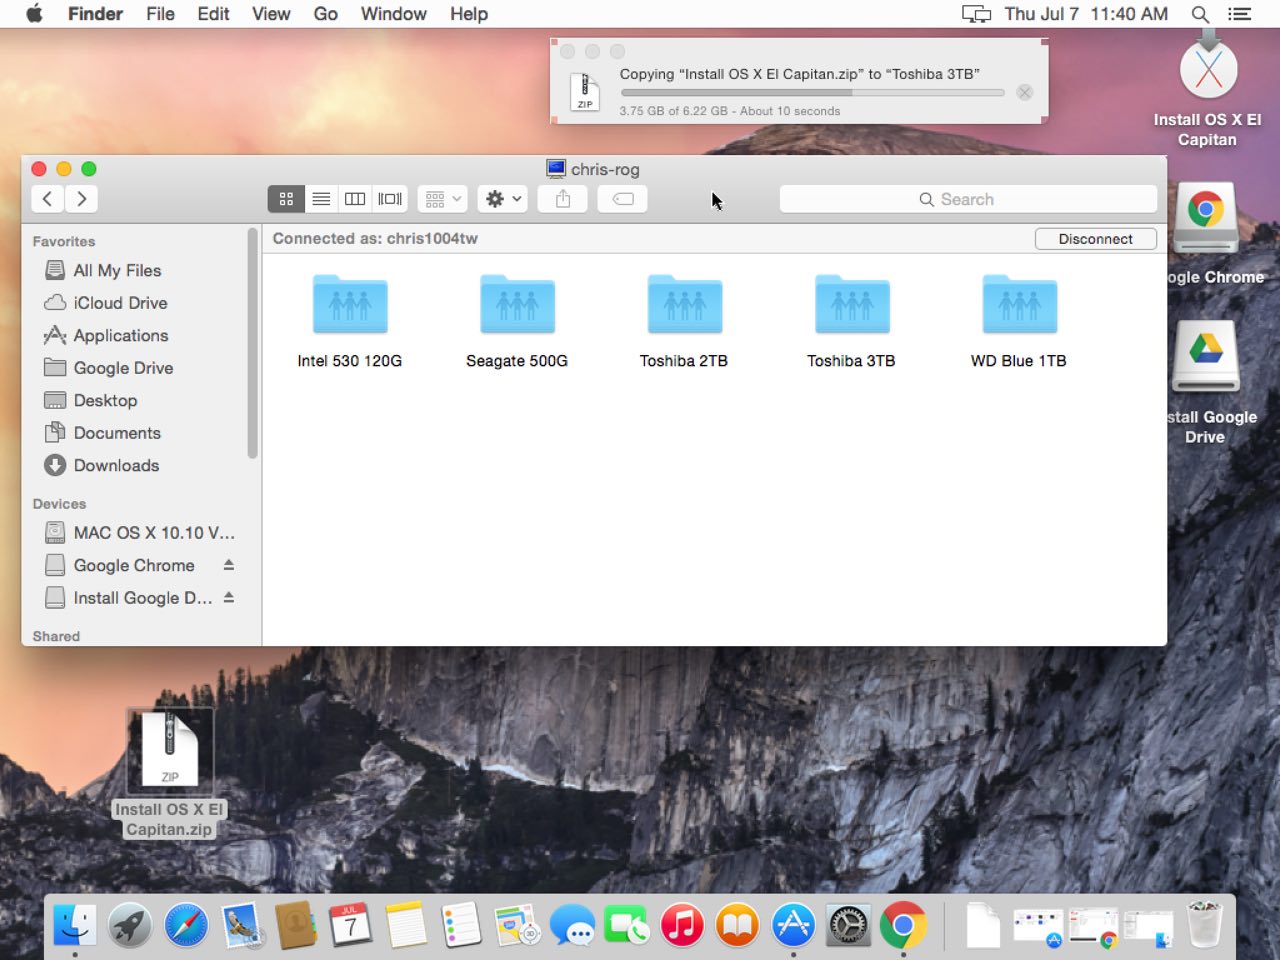Select Cover Flow view icon
The image size is (1280, 960).
(390, 199)
